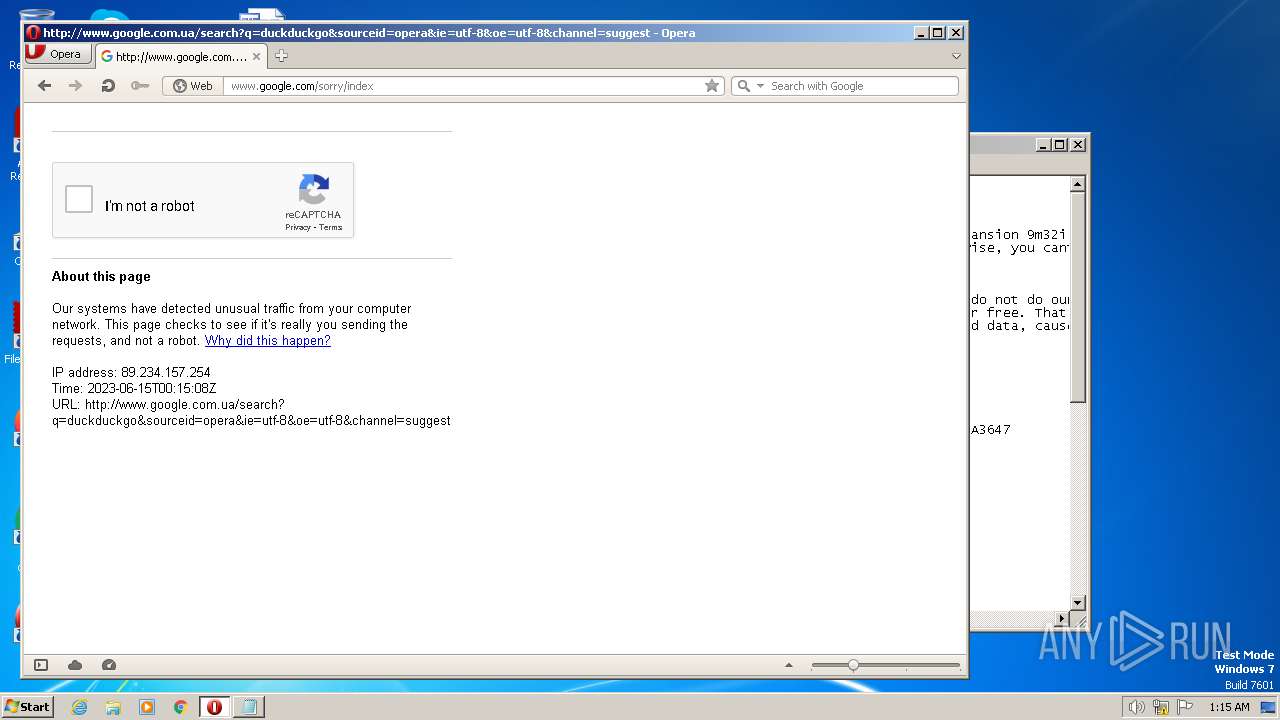This screenshot has width=1280, height=720.
Task: Open Windows Explorer folder from taskbar
Action: (x=113, y=707)
